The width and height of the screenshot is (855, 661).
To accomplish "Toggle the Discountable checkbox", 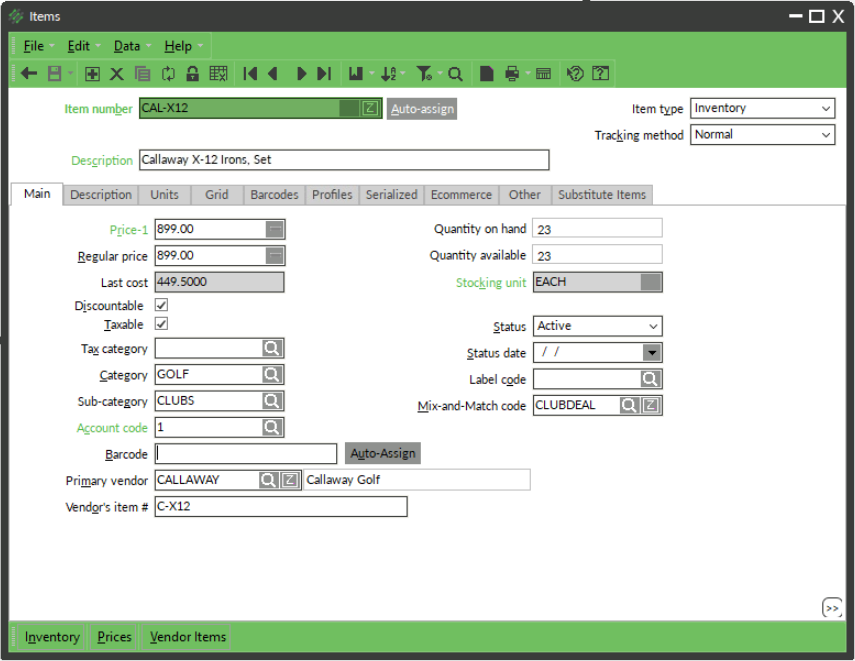I will (161, 305).
